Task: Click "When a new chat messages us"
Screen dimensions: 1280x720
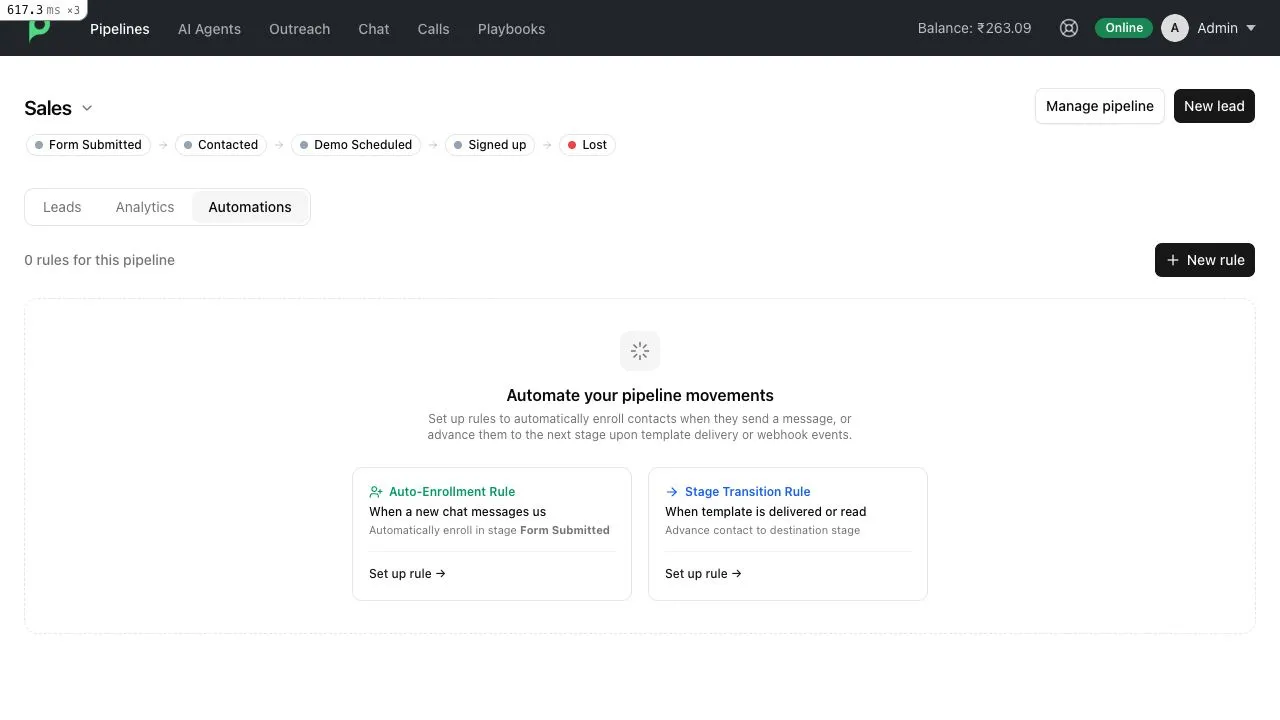Action: [x=457, y=512]
